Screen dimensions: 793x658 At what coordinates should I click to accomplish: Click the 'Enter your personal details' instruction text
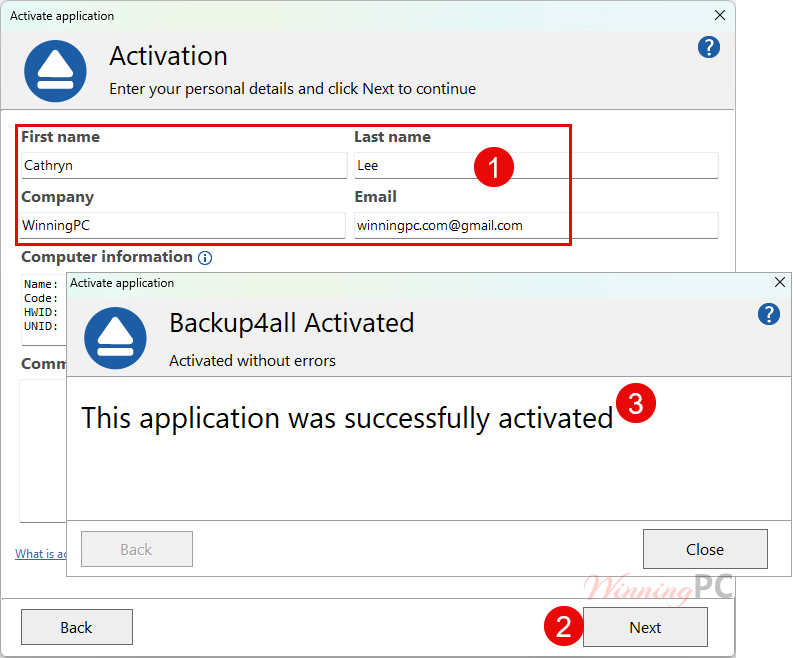[x=292, y=89]
